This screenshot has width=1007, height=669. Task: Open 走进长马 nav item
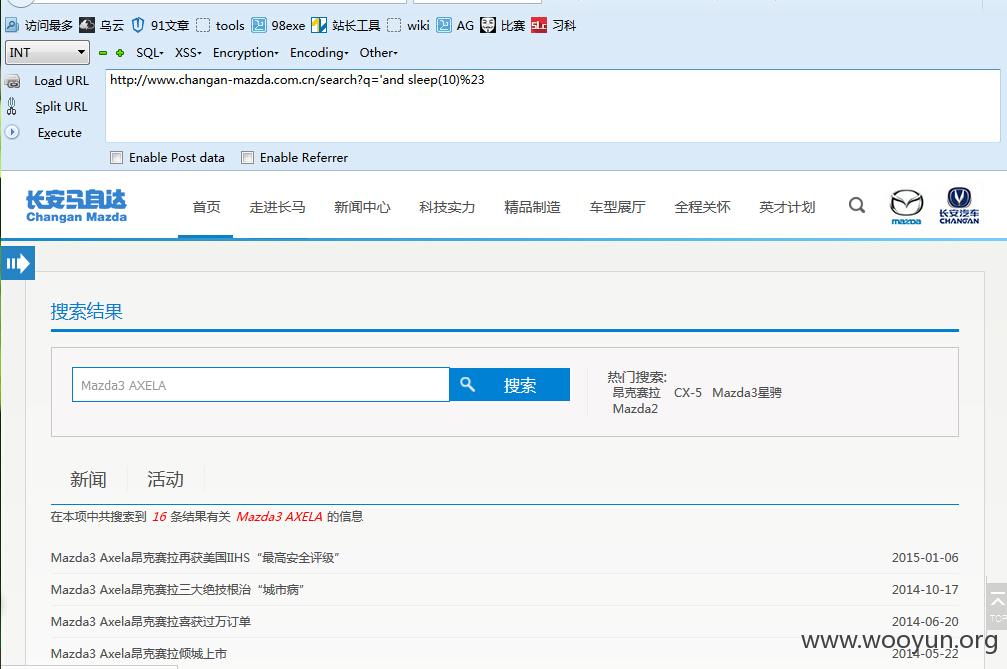[x=277, y=207]
